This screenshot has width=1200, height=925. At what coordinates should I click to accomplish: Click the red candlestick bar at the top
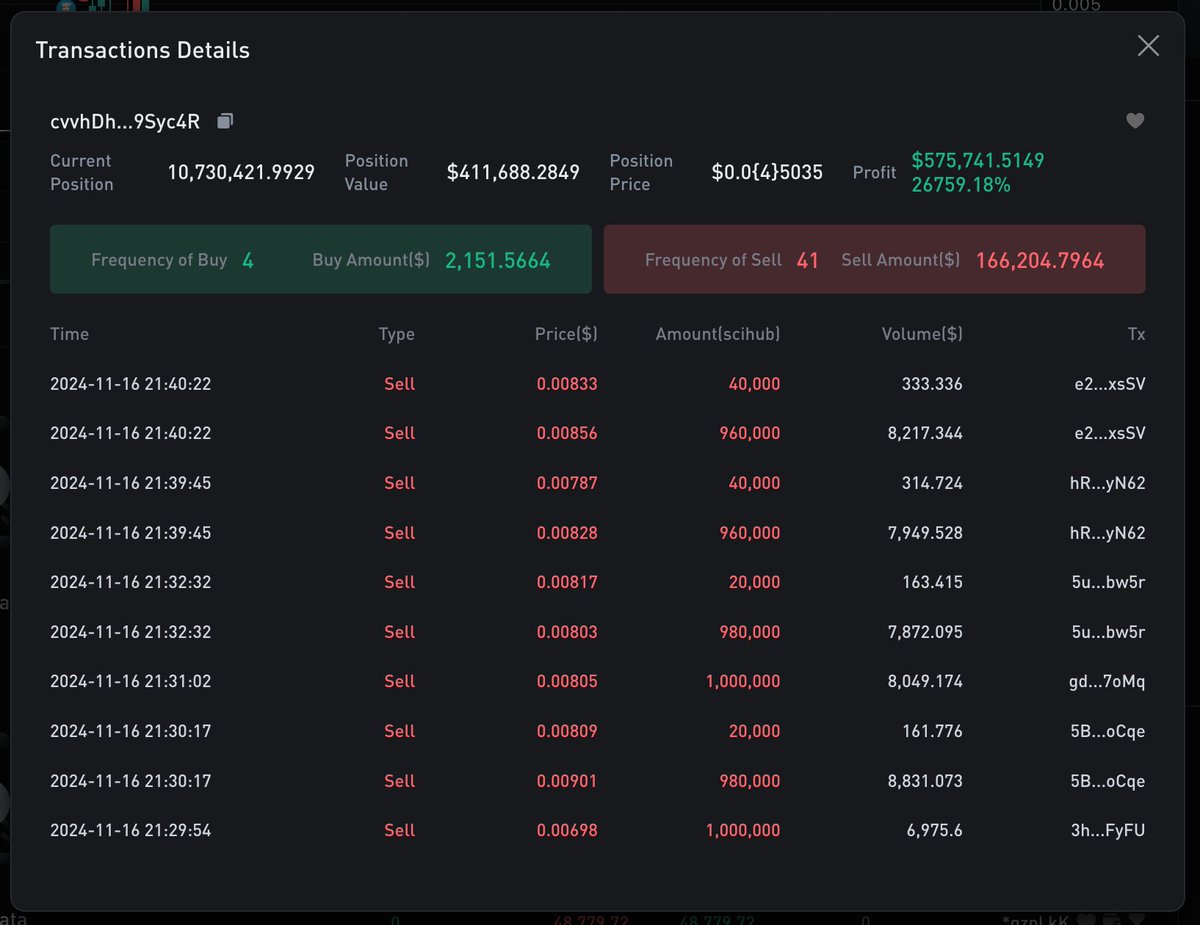click(x=135, y=6)
